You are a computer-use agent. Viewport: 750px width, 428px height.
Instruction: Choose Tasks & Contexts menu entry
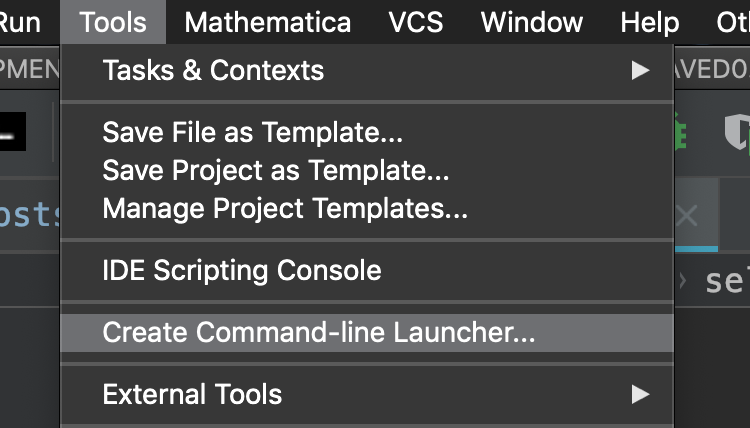tap(213, 70)
